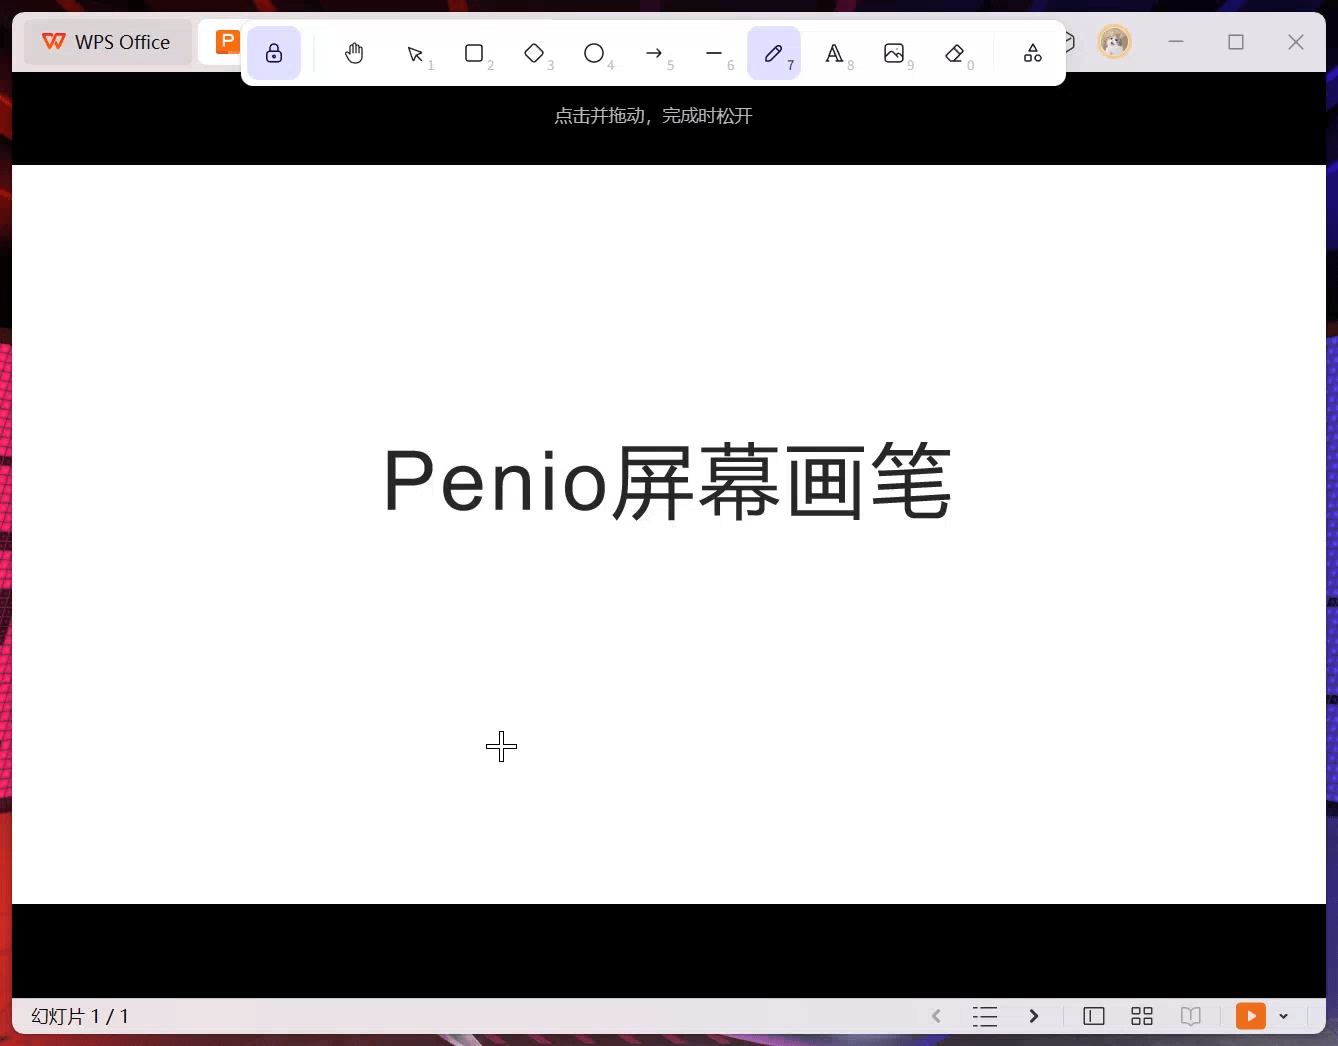
Task: Switch to slide sorter grid view
Action: click(1142, 1016)
